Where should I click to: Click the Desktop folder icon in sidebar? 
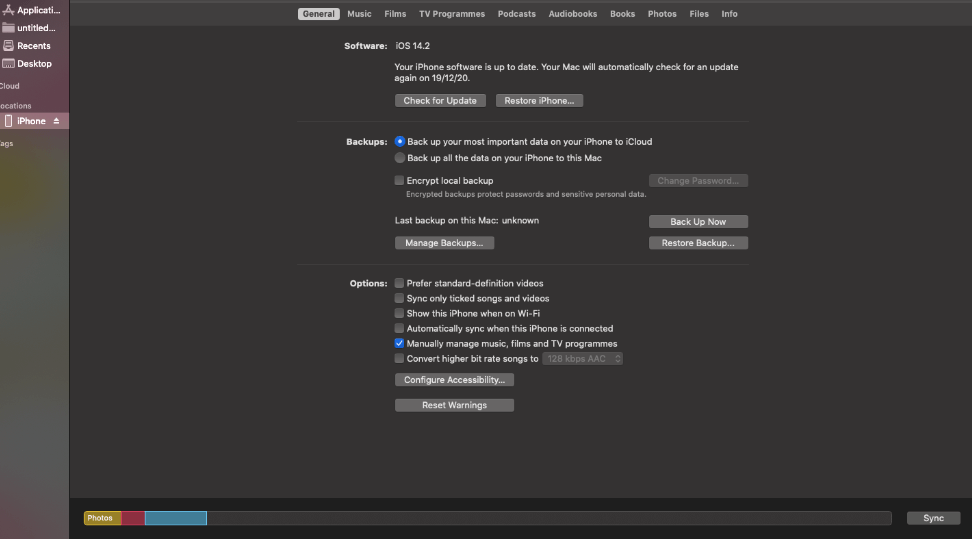tap(9, 64)
